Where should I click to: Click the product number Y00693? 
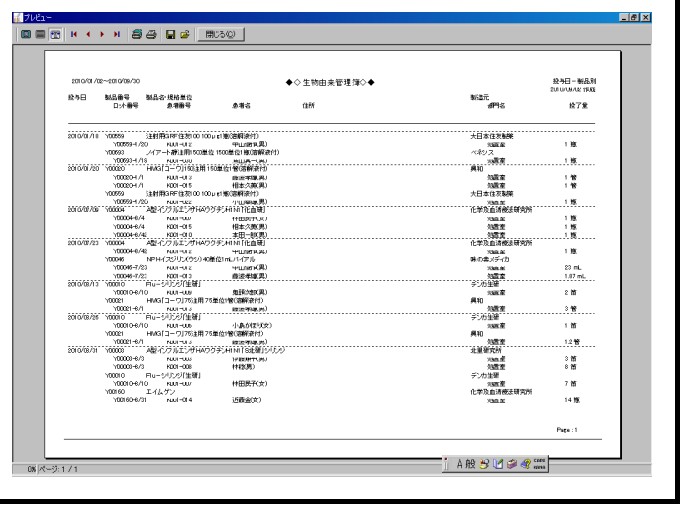coord(115,152)
